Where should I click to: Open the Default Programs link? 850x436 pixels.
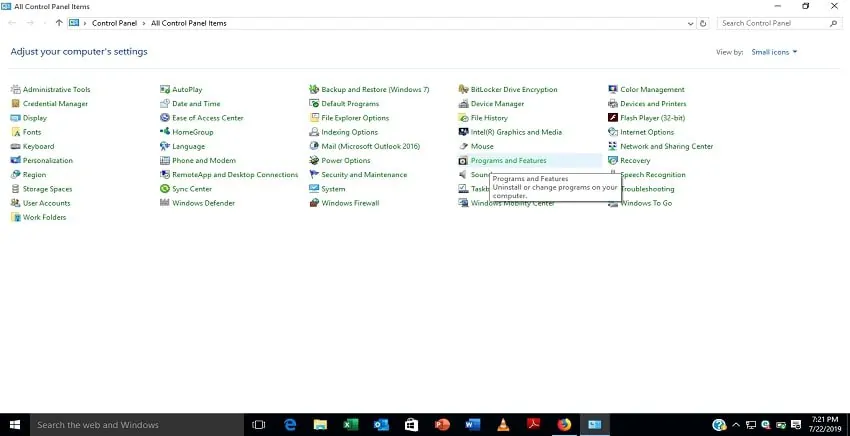click(x=350, y=104)
